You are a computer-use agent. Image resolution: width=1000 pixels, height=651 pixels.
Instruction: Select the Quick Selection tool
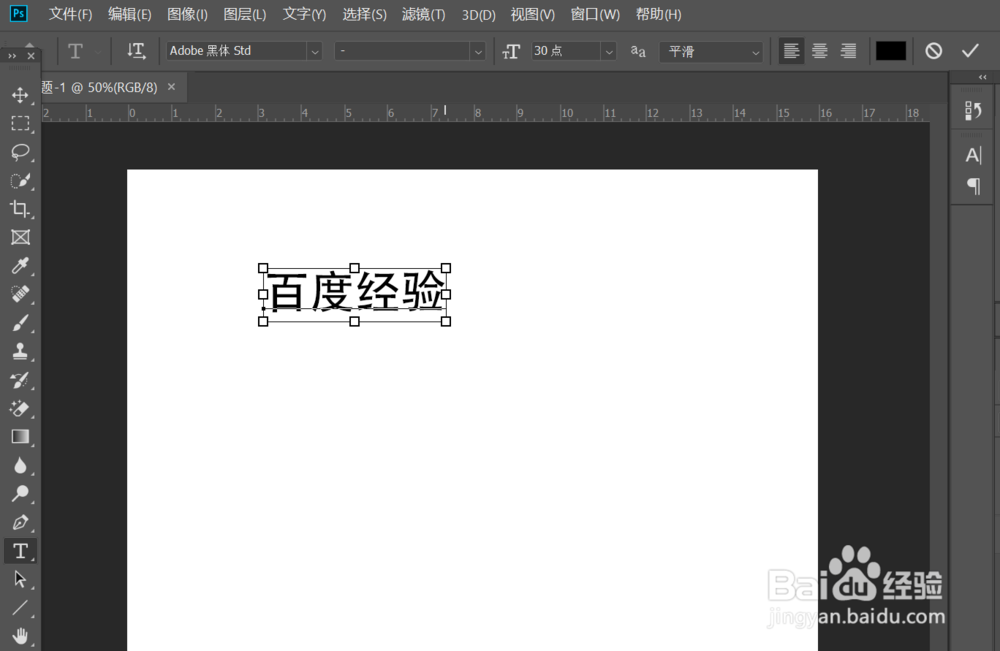[20, 180]
